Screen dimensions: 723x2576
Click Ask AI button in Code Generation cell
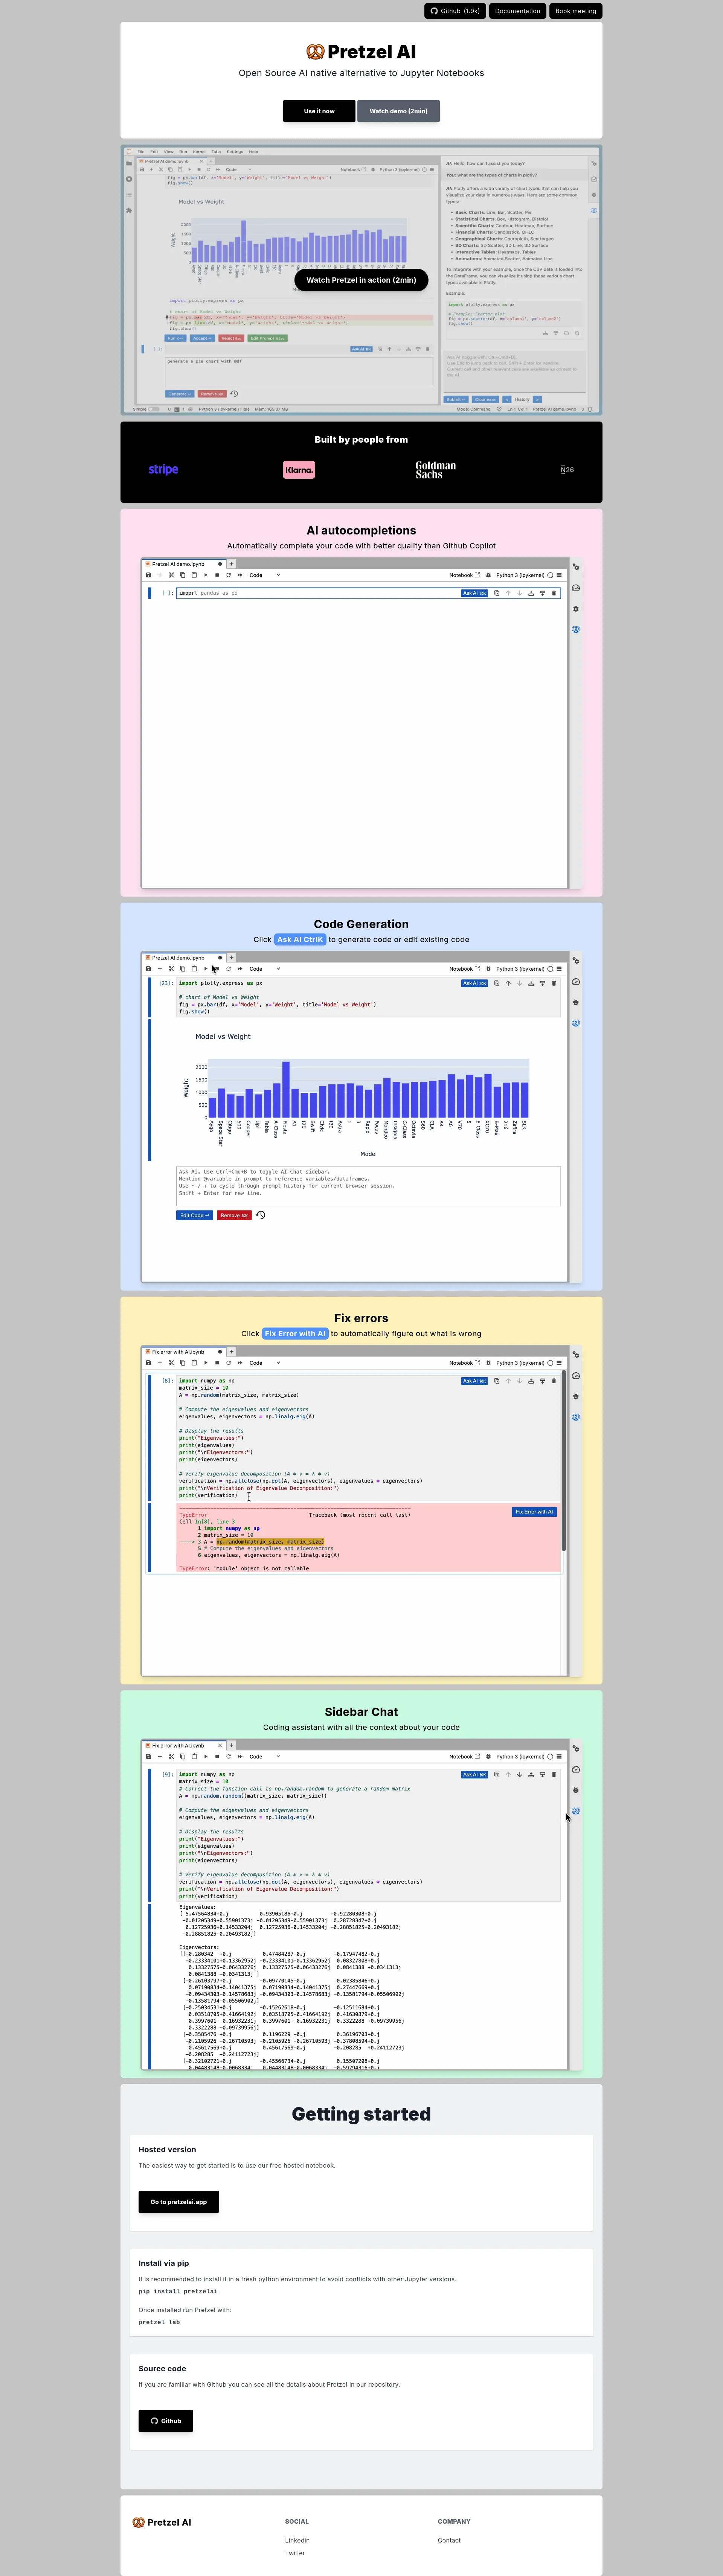pos(475,983)
